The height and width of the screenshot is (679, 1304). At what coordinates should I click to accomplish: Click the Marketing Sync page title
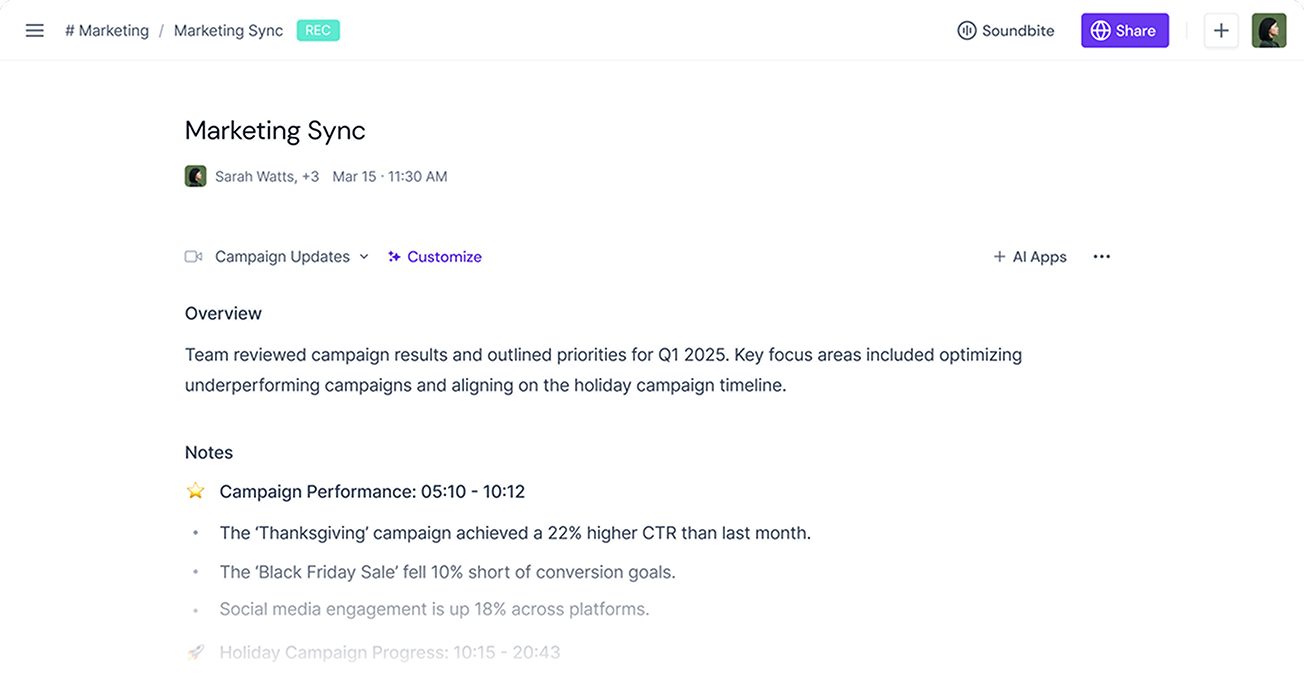[275, 130]
